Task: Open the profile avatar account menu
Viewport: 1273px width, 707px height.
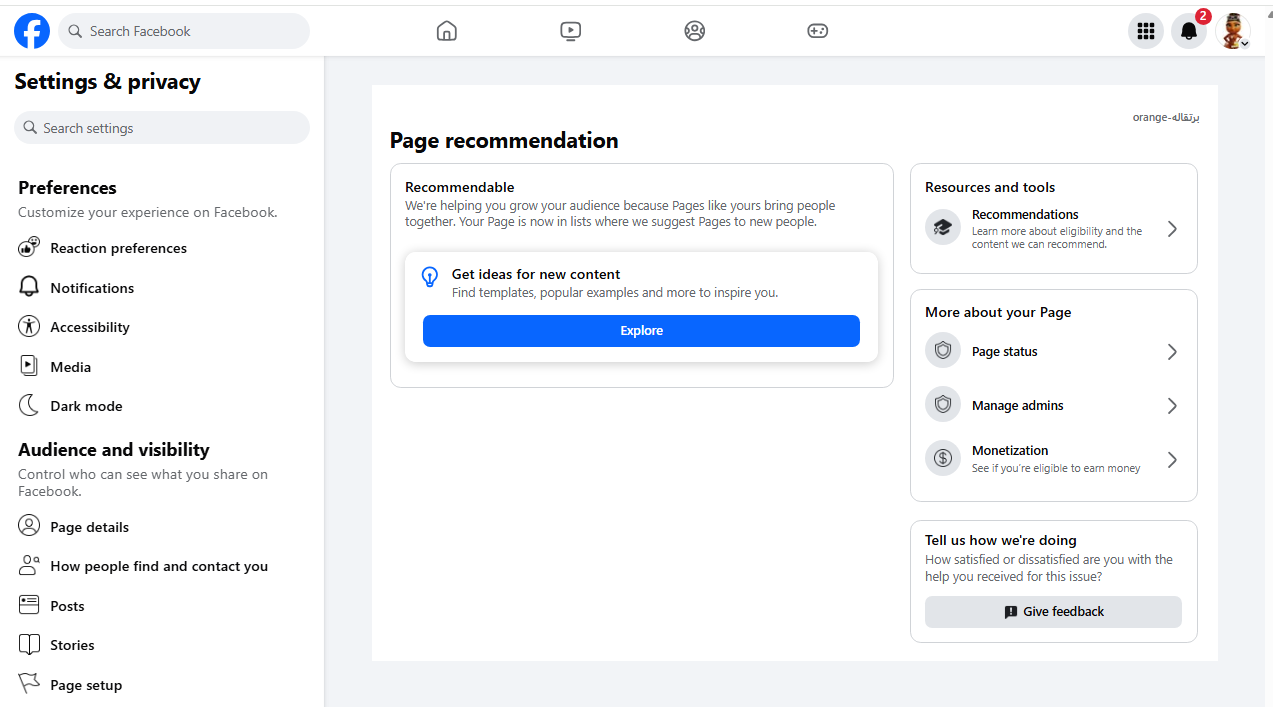Action: click(1233, 31)
